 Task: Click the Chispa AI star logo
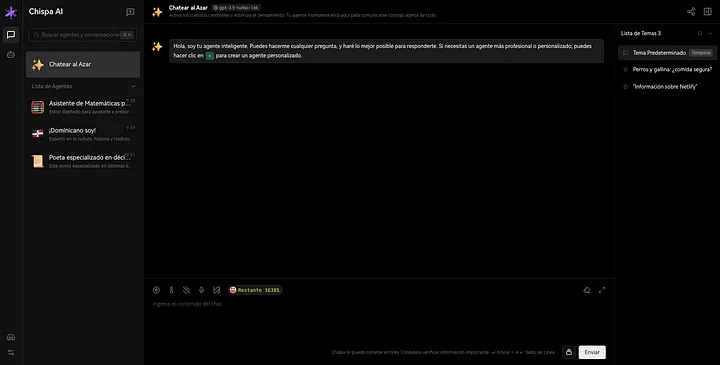pos(11,12)
